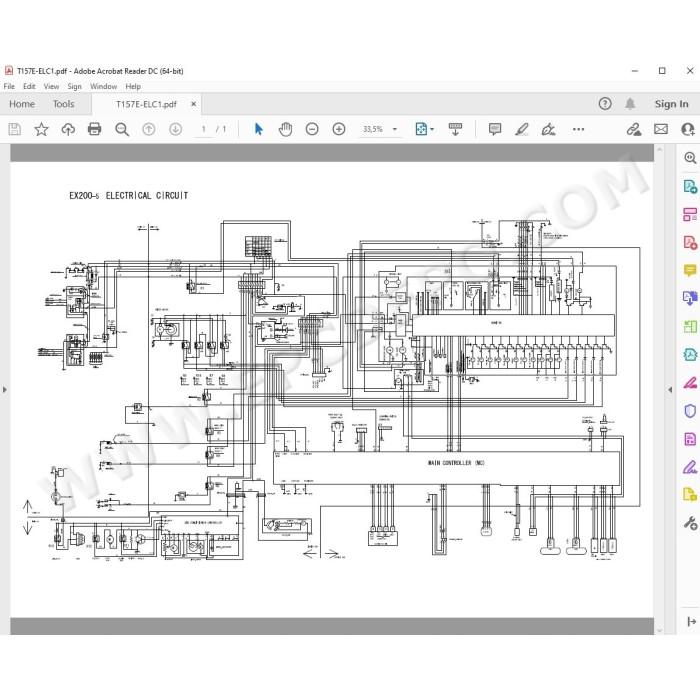Click the zoom value 33,5% field
The width and height of the screenshot is (700, 700).
373,129
